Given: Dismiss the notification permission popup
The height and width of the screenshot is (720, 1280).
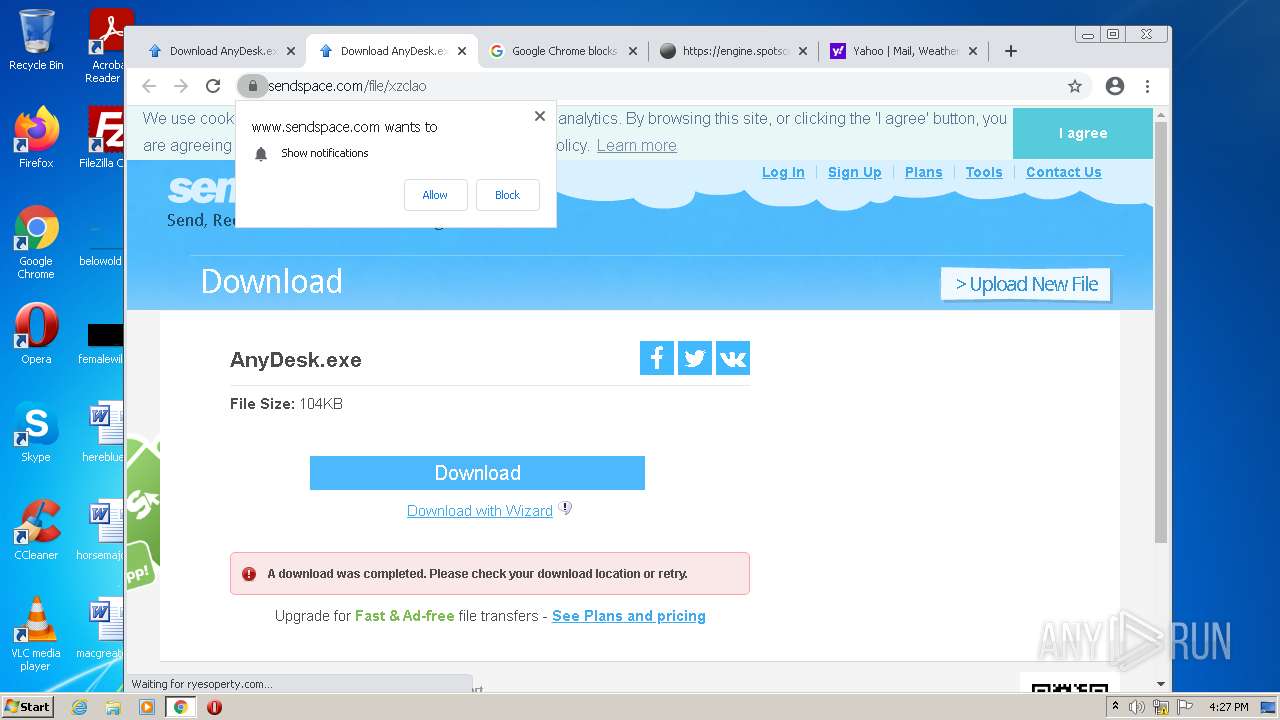Looking at the screenshot, I should coord(540,116).
